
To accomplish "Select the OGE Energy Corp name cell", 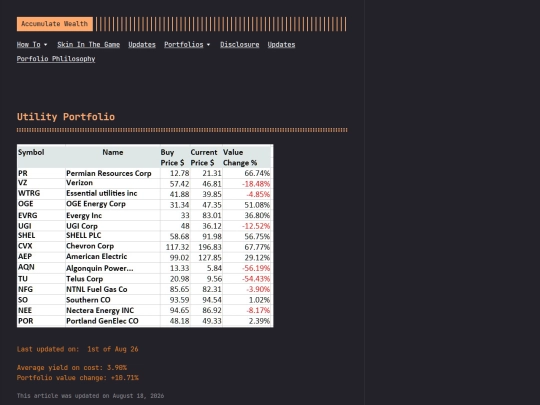I will (x=96, y=204).
